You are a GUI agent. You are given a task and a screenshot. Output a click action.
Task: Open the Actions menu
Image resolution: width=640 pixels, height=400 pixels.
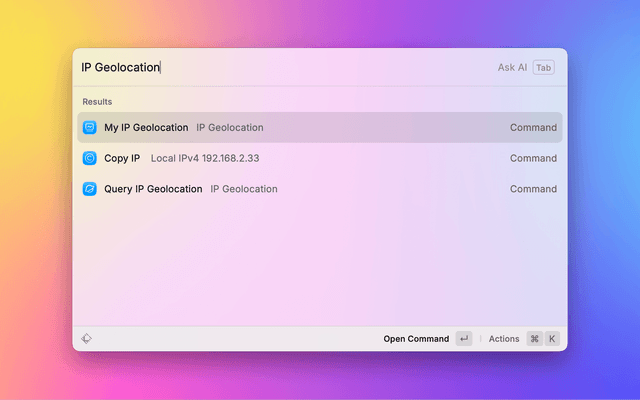[x=504, y=339]
